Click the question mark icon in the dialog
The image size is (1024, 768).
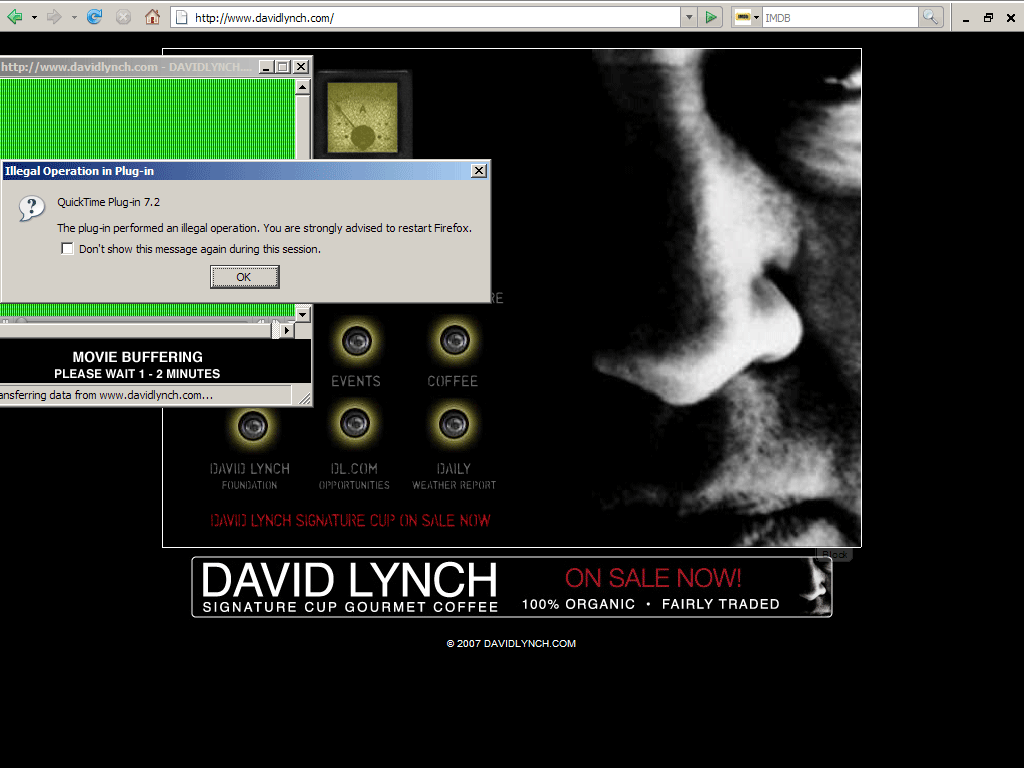31,208
